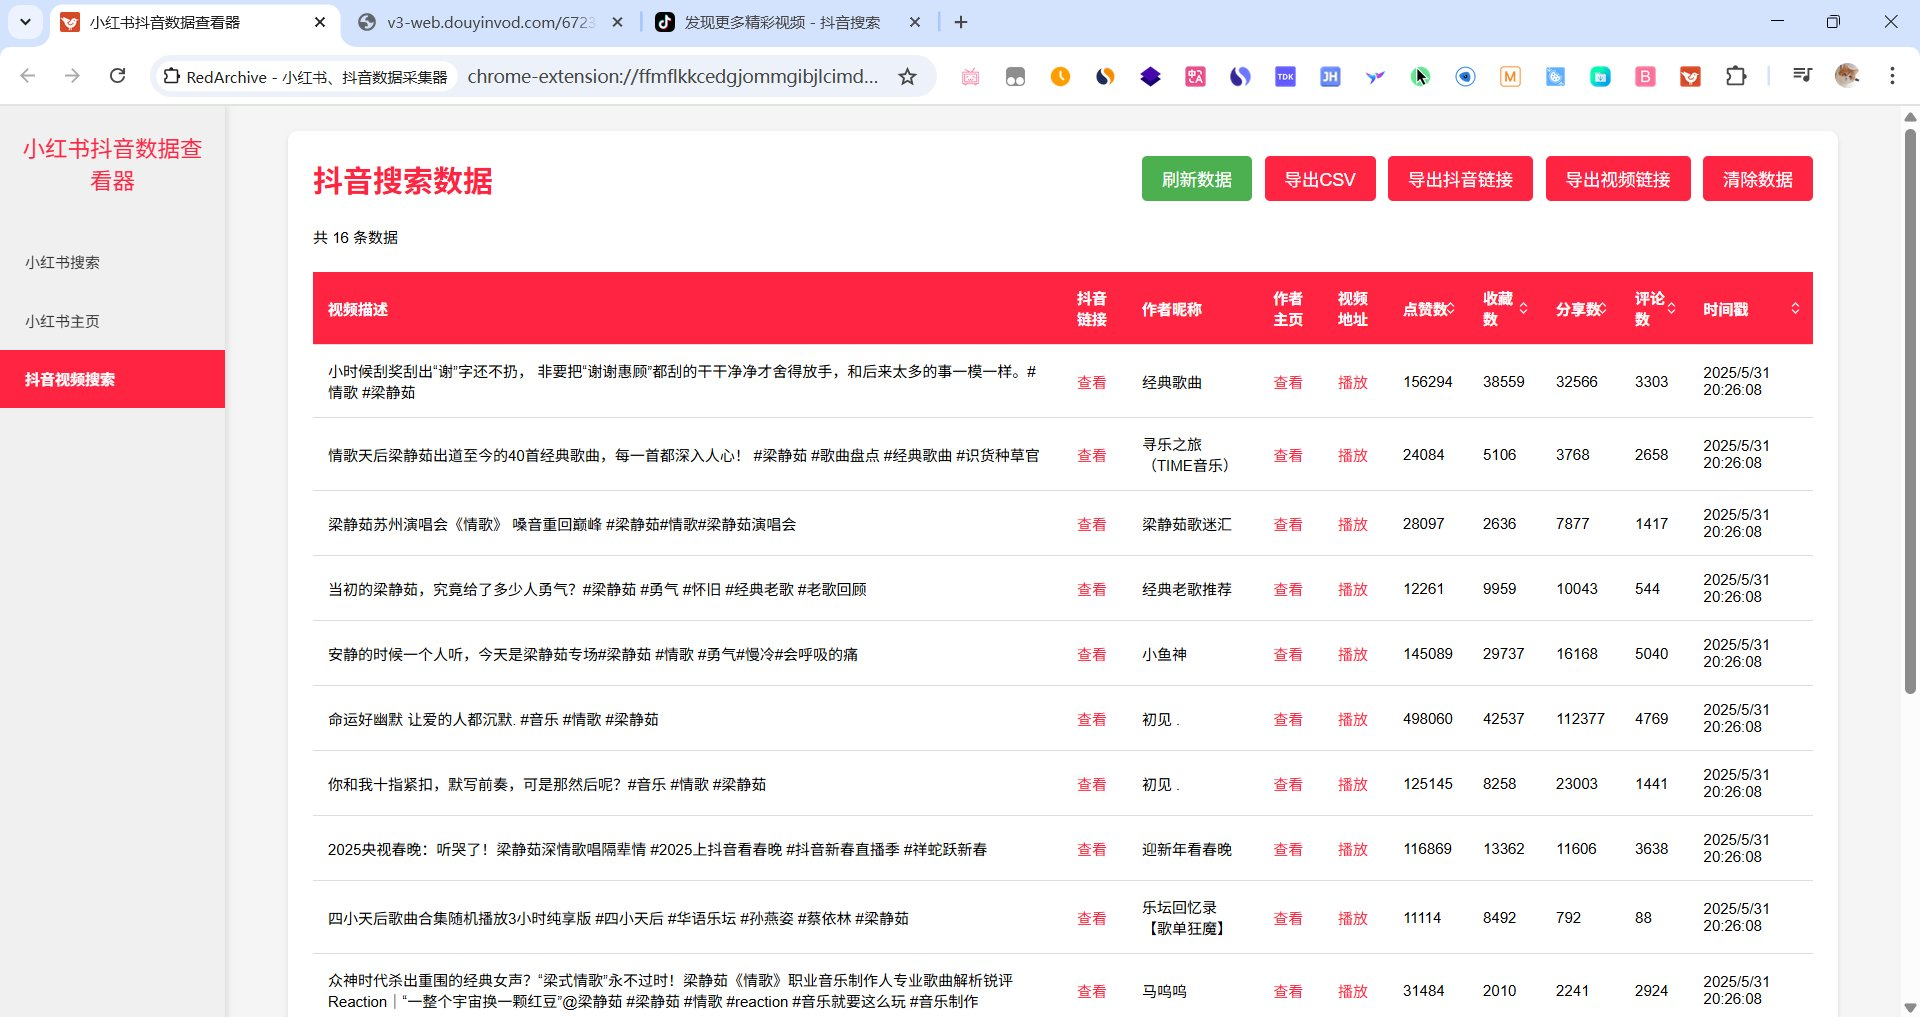The height and width of the screenshot is (1017, 1920).
Task: Open the gray two-eyed extension icon
Action: 1015,77
